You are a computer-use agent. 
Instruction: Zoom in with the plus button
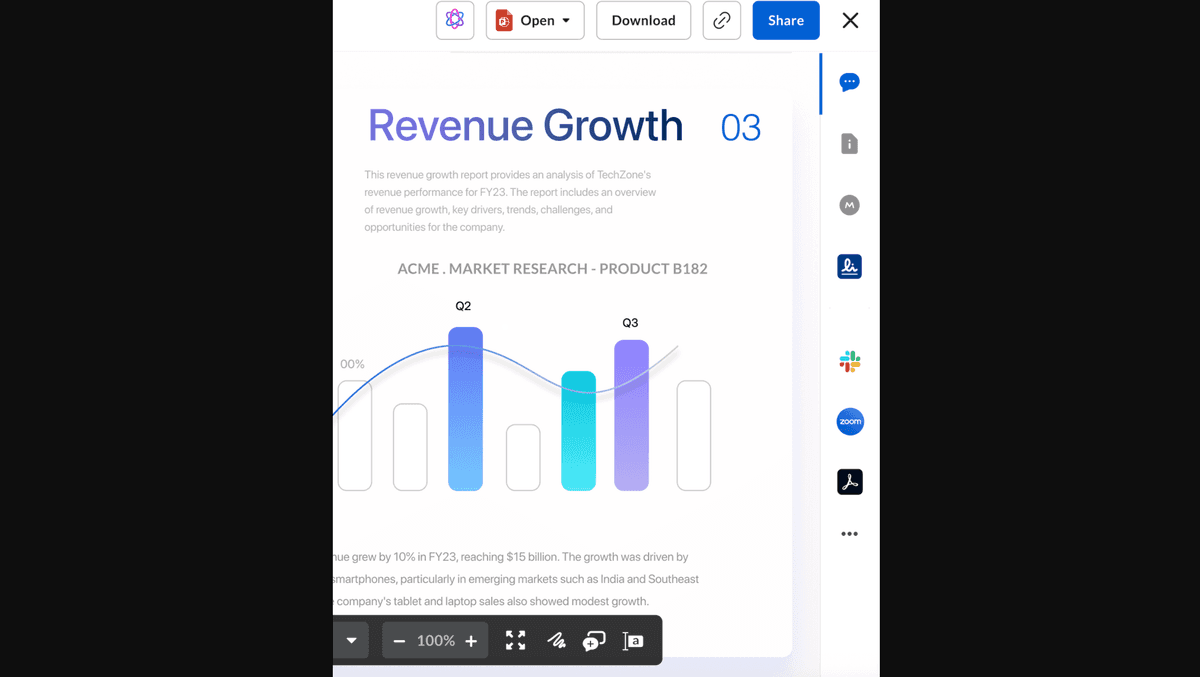[471, 641]
